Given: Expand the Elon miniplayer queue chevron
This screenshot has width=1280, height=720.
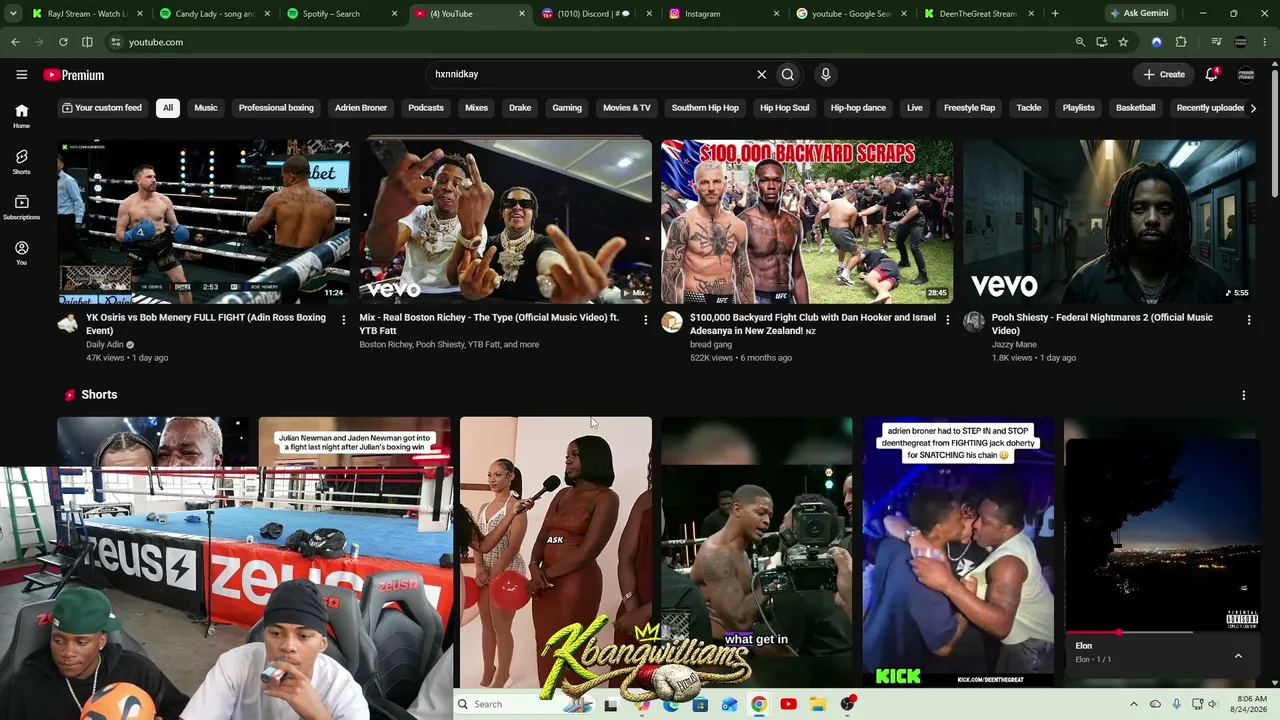Looking at the screenshot, I should click(x=1238, y=656).
